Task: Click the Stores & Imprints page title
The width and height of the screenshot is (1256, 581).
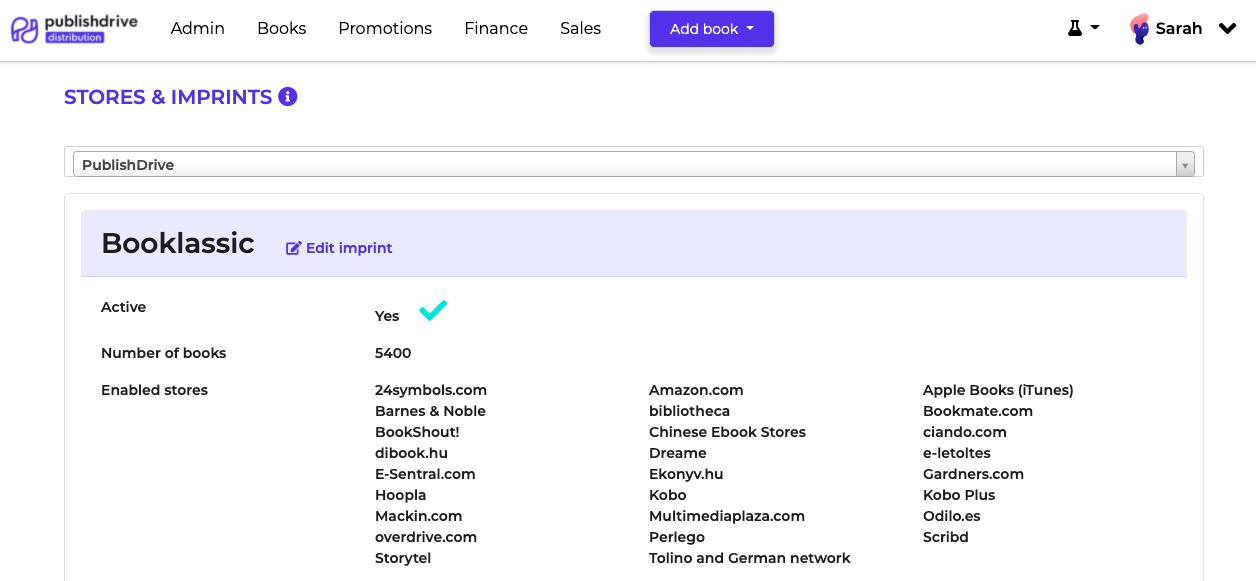Action: tap(168, 97)
